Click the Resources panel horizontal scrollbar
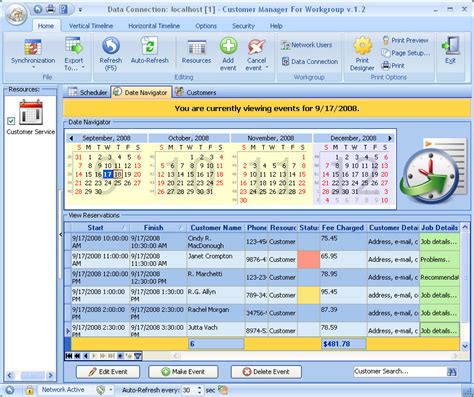 (x=30, y=375)
